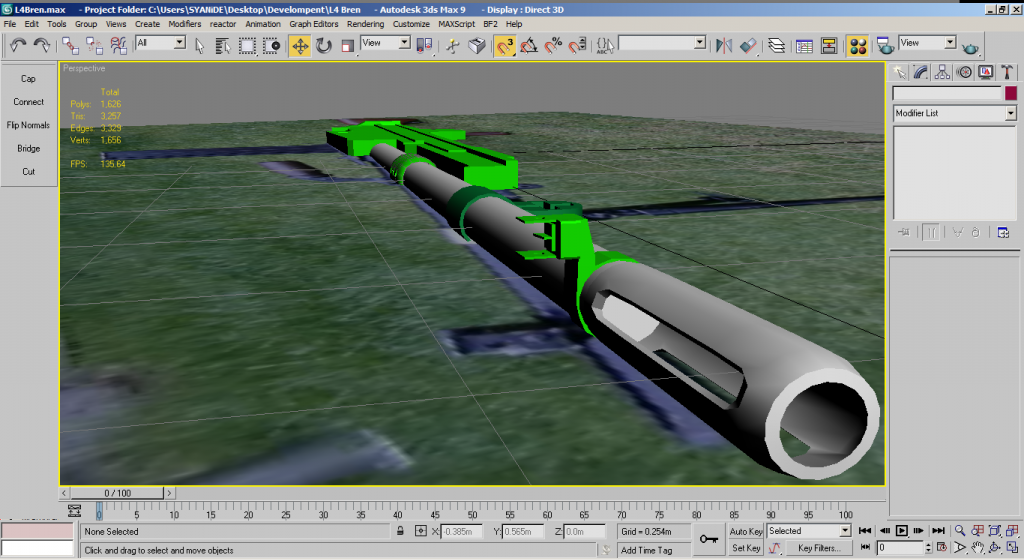
Task: Toggle Auto Key animation mode
Action: coord(746,531)
